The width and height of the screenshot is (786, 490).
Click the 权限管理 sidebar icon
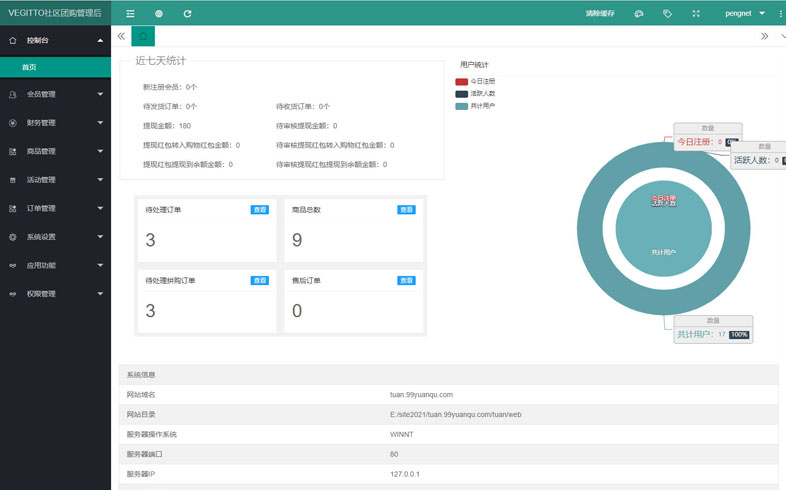(13, 294)
